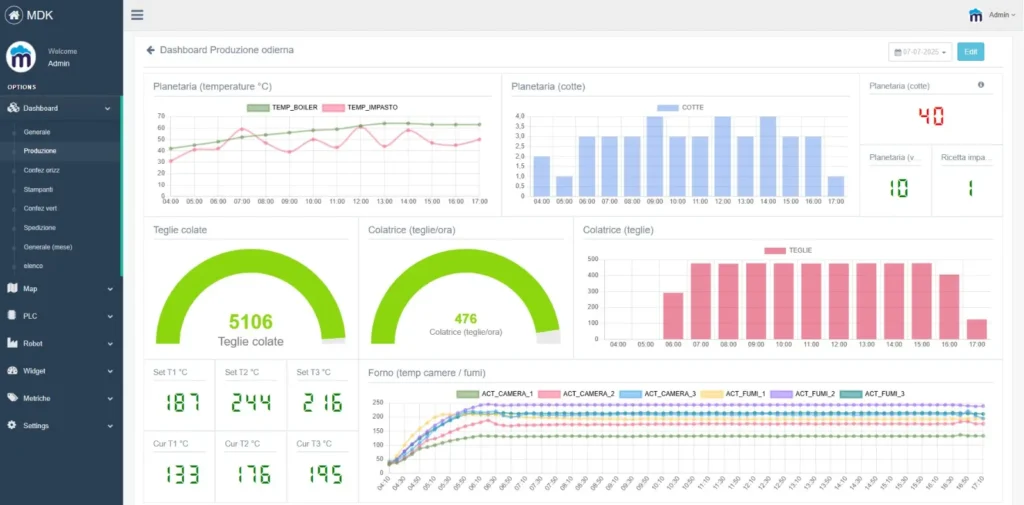
Task: Toggle TEMP_IMPASTO series in chart legend
Action: pos(333,107)
